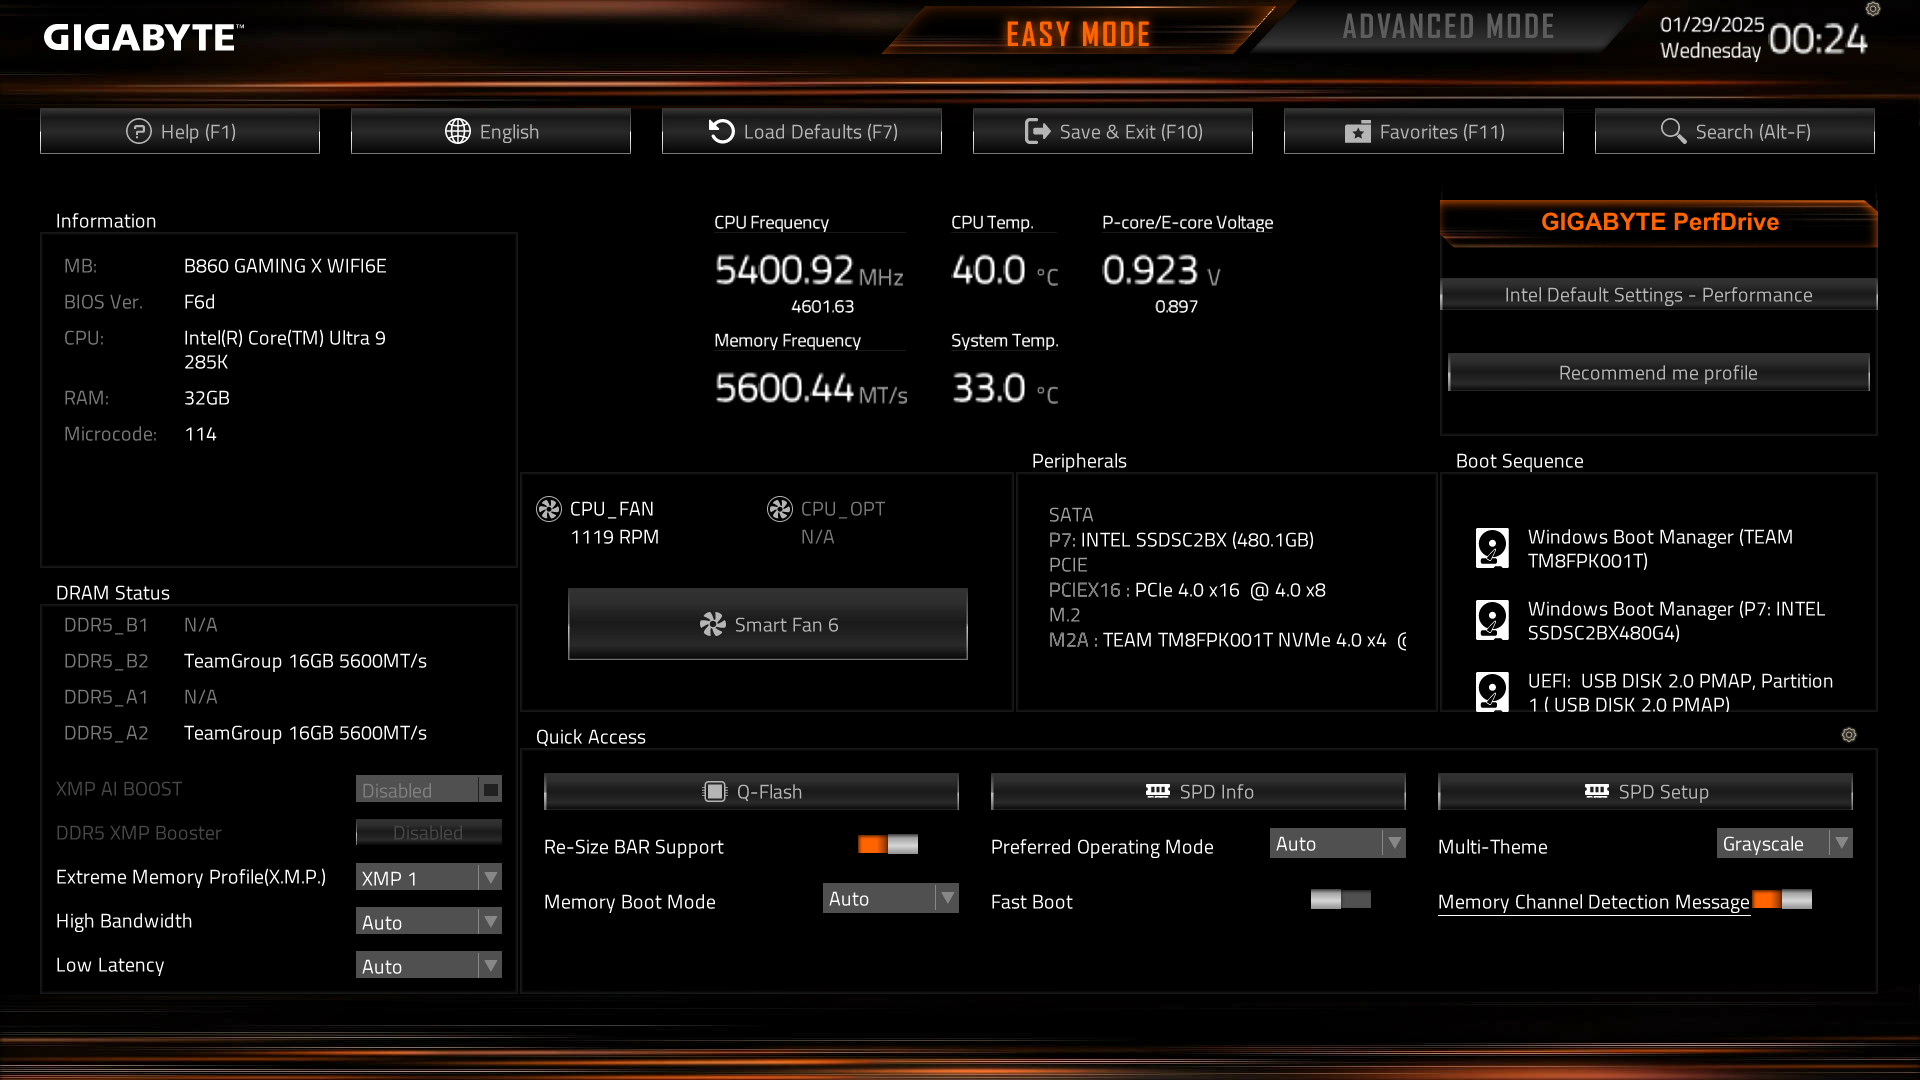
Task: Click the Load Defaults circular arrow icon
Action: click(721, 131)
